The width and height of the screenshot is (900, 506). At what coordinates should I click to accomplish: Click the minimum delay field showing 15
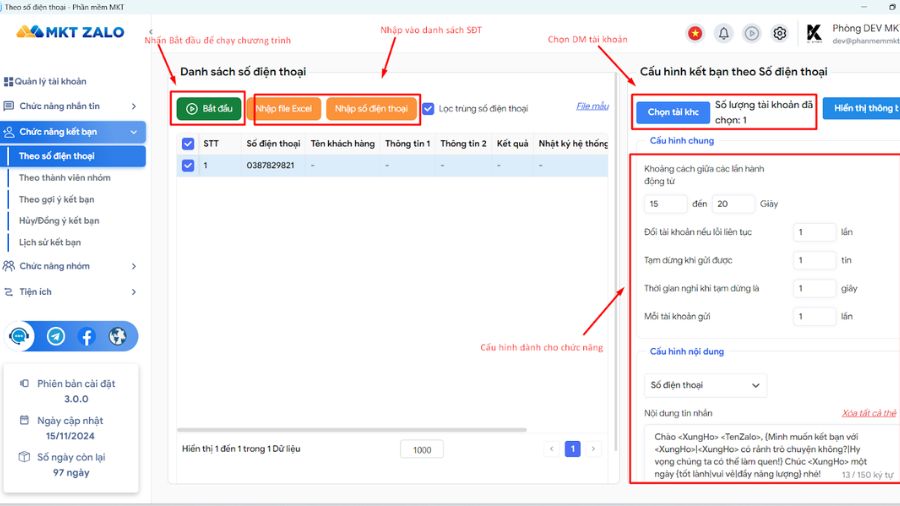pos(666,204)
